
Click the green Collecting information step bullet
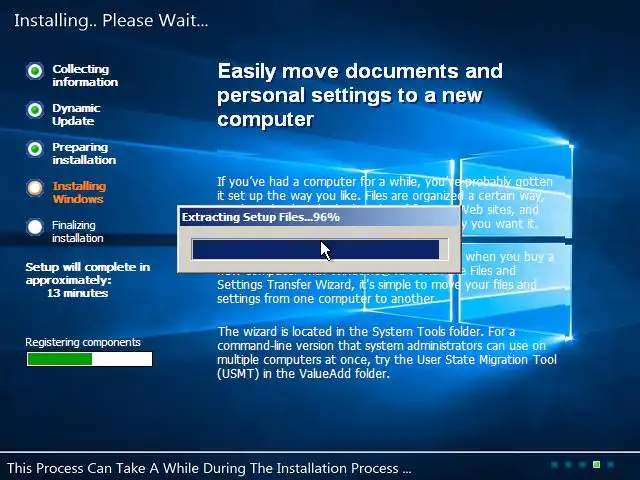click(35, 71)
